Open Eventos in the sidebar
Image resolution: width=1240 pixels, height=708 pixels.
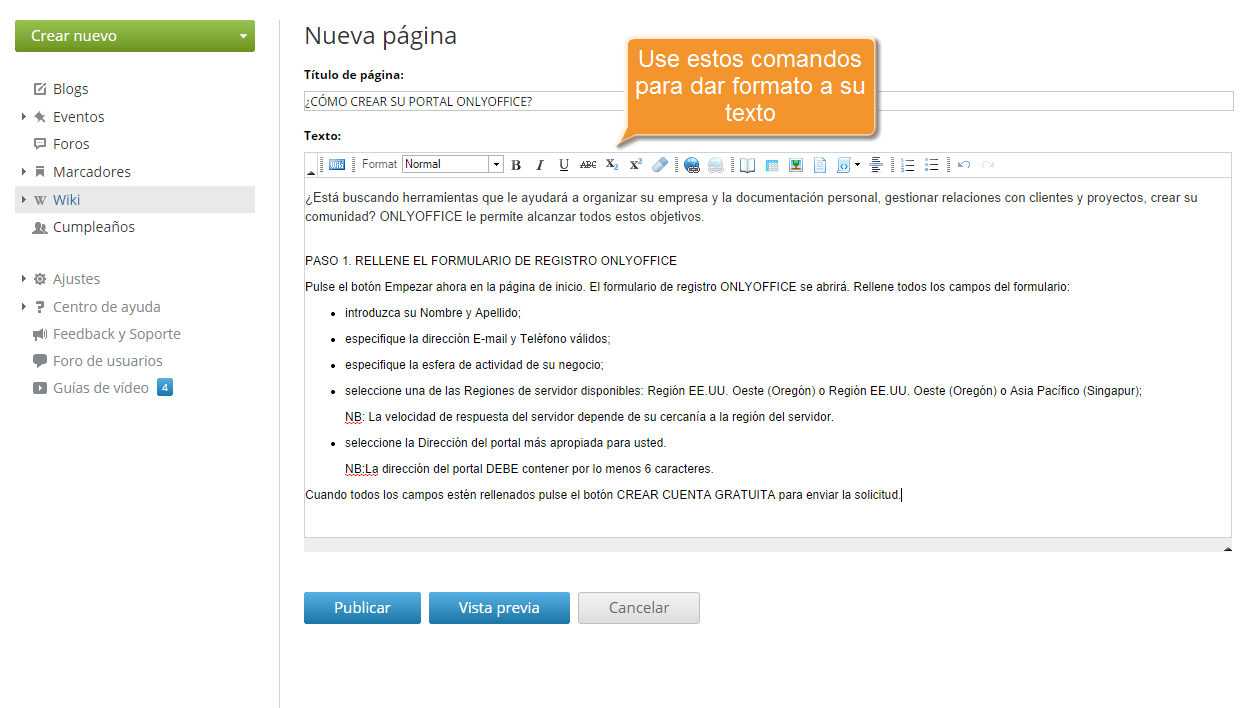(x=78, y=117)
